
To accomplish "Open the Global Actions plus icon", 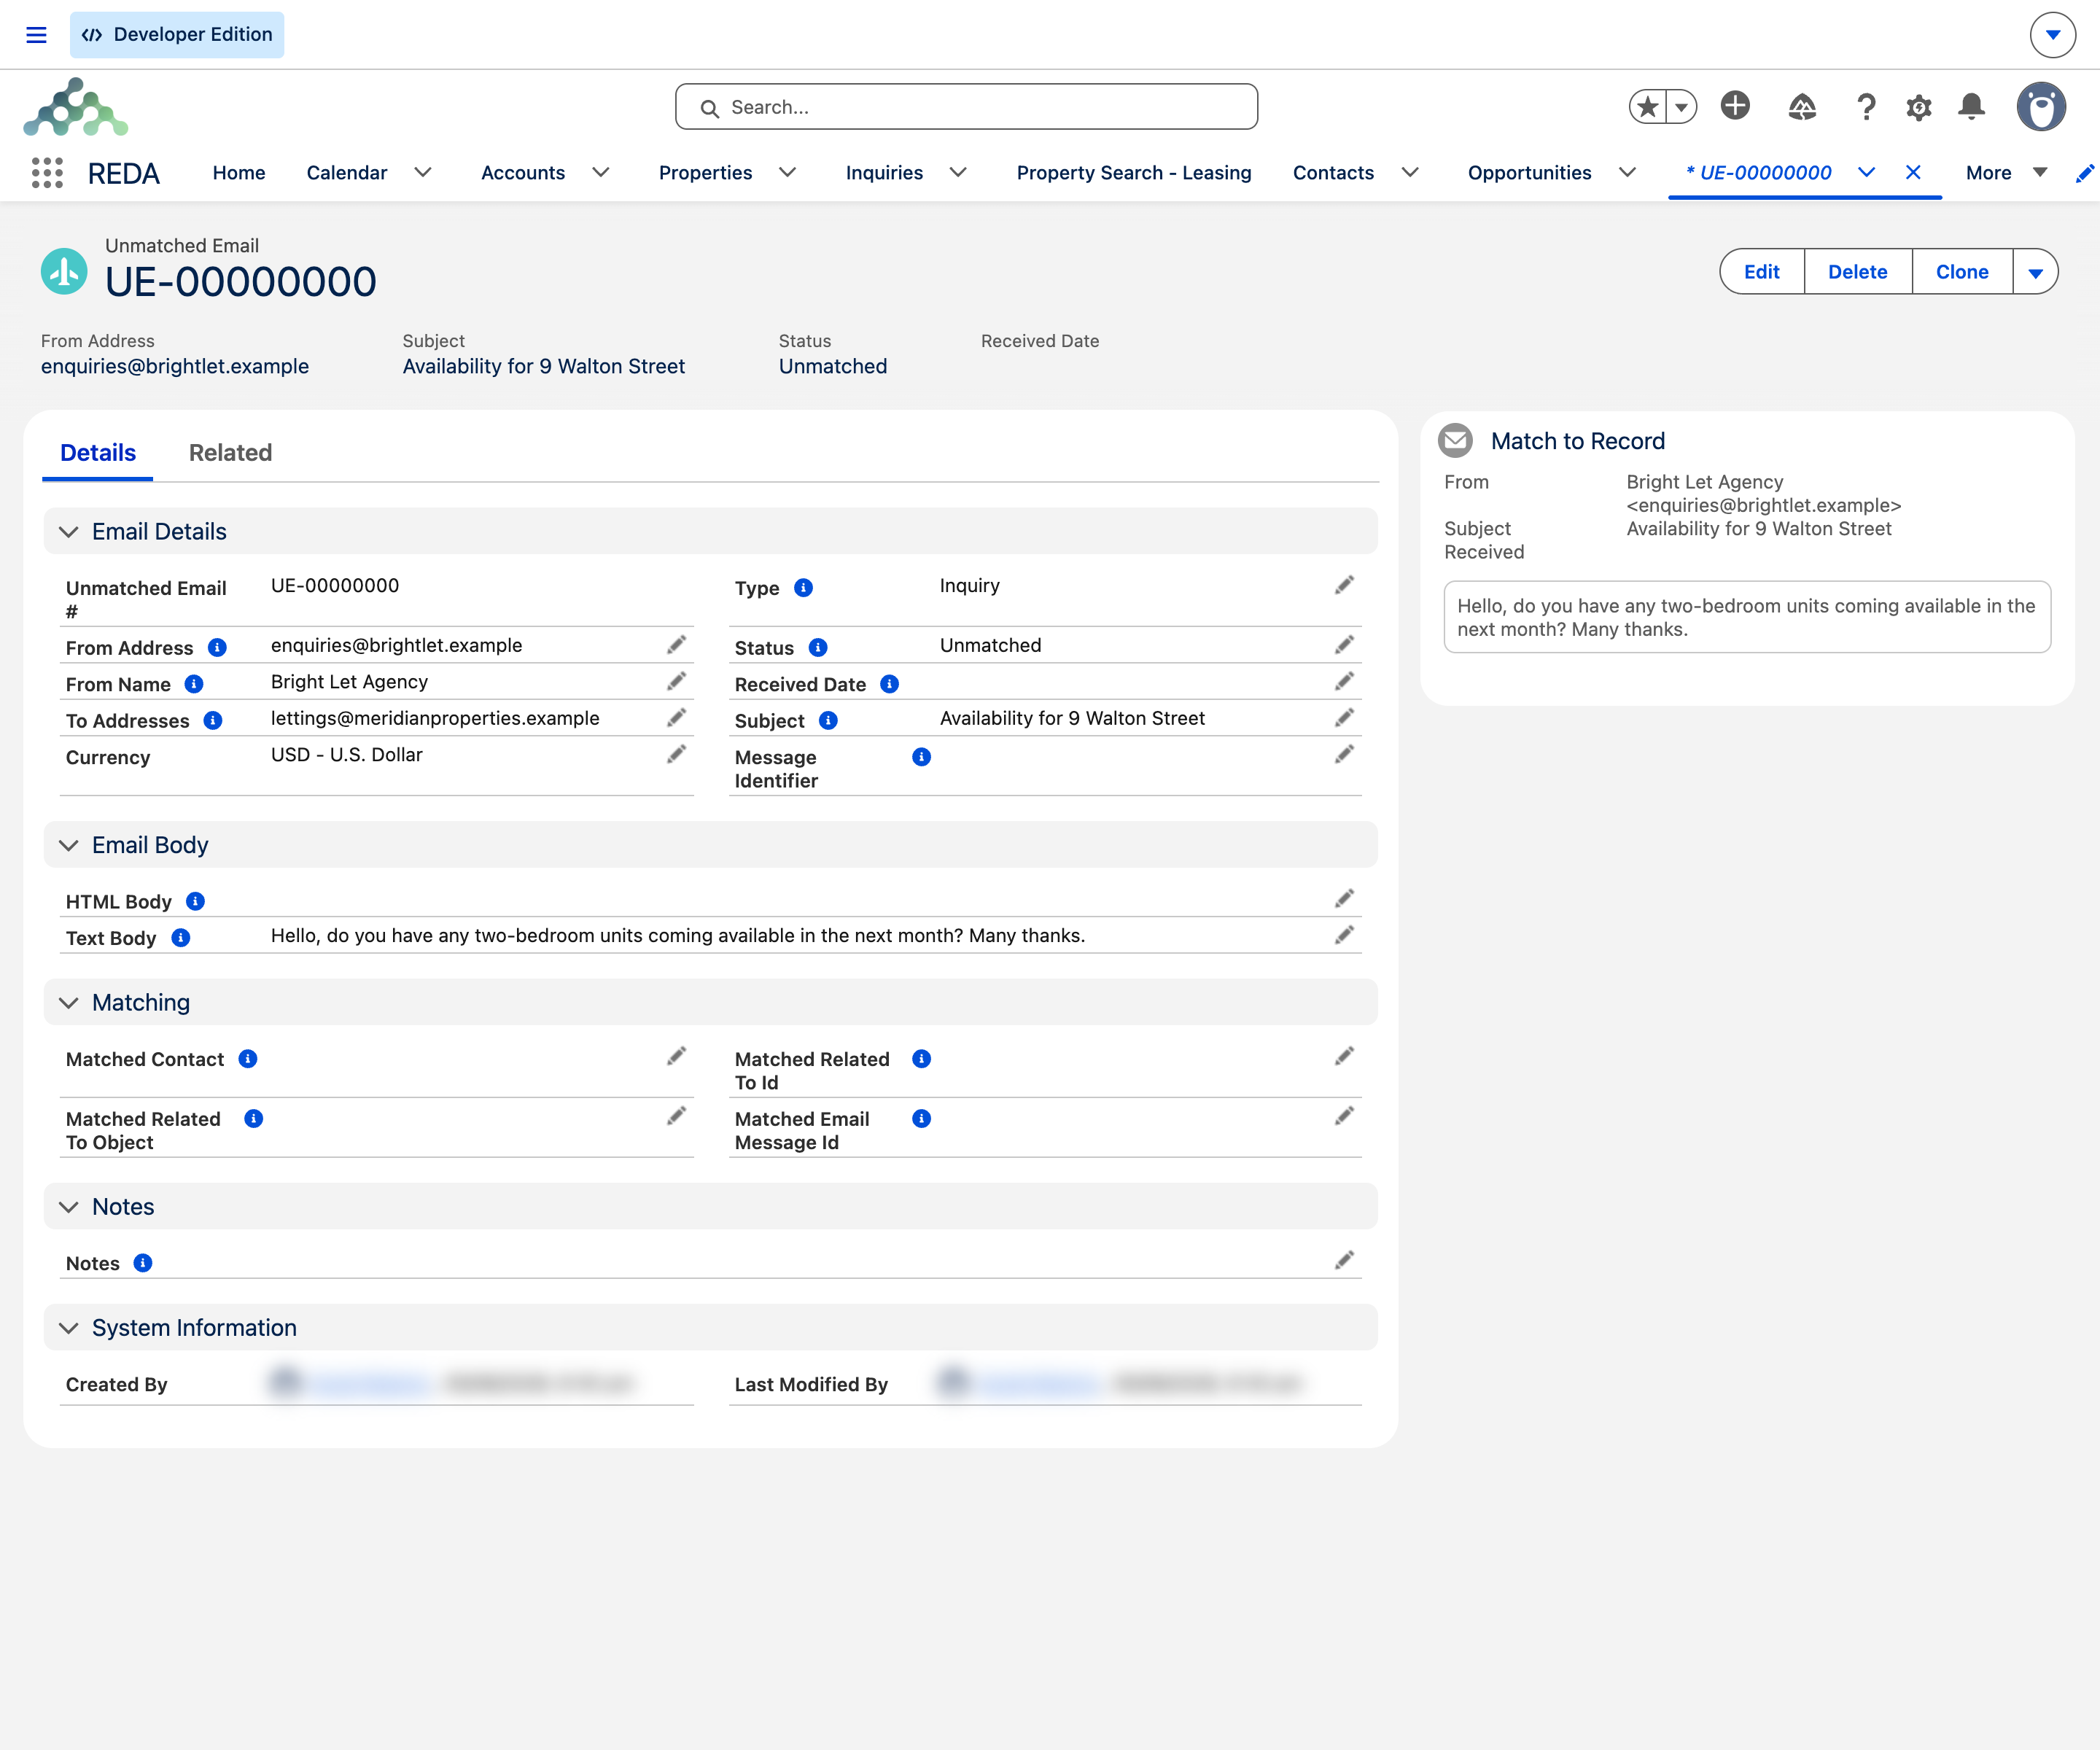I will (1735, 105).
